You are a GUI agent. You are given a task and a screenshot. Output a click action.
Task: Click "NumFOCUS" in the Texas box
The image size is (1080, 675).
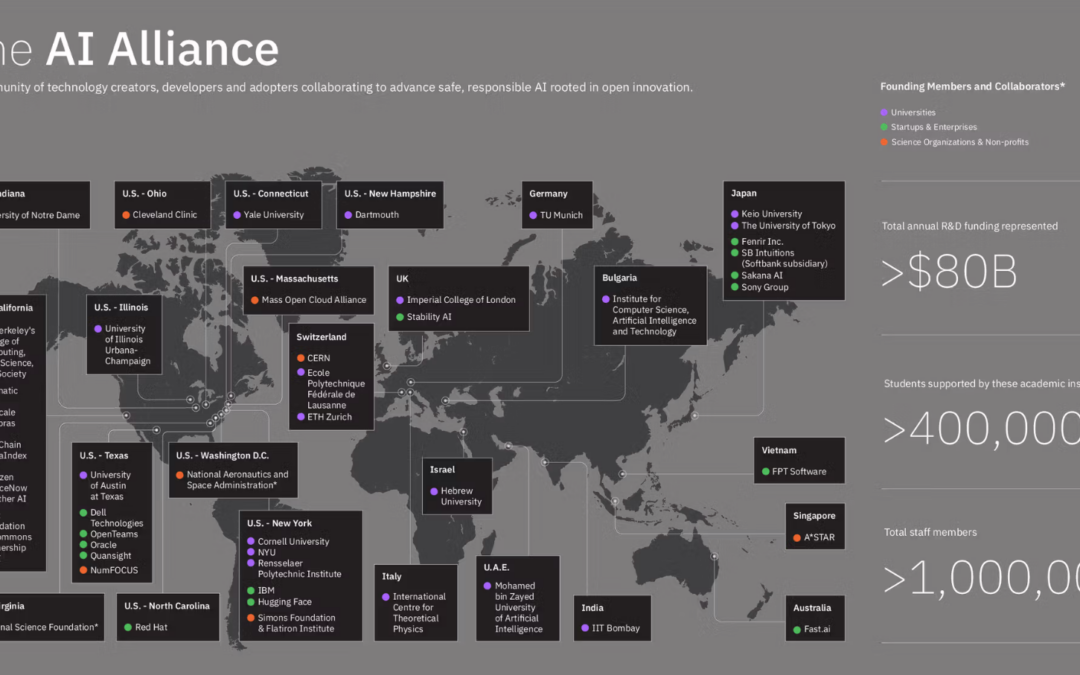point(114,570)
